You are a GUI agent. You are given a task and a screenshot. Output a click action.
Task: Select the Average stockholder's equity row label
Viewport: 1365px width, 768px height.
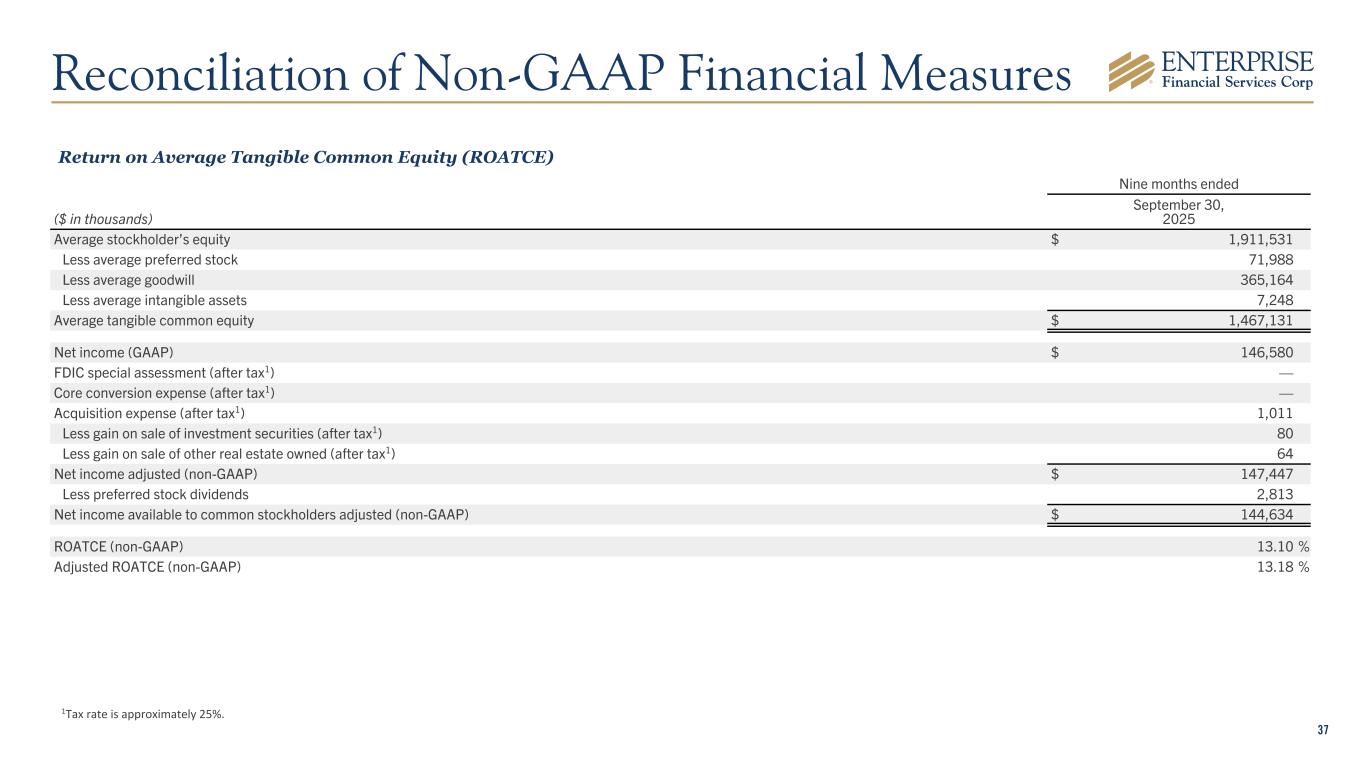point(142,240)
